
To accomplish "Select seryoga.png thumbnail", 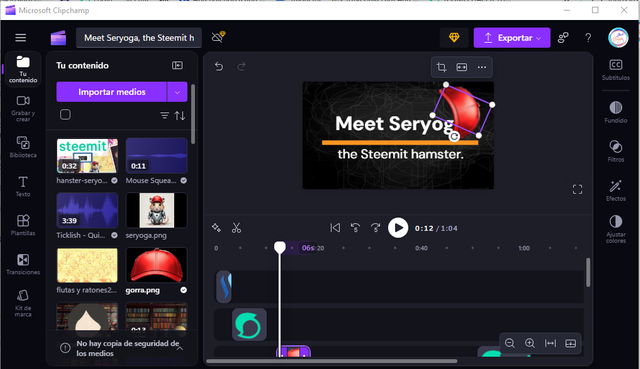I will [x=157, y=210].
